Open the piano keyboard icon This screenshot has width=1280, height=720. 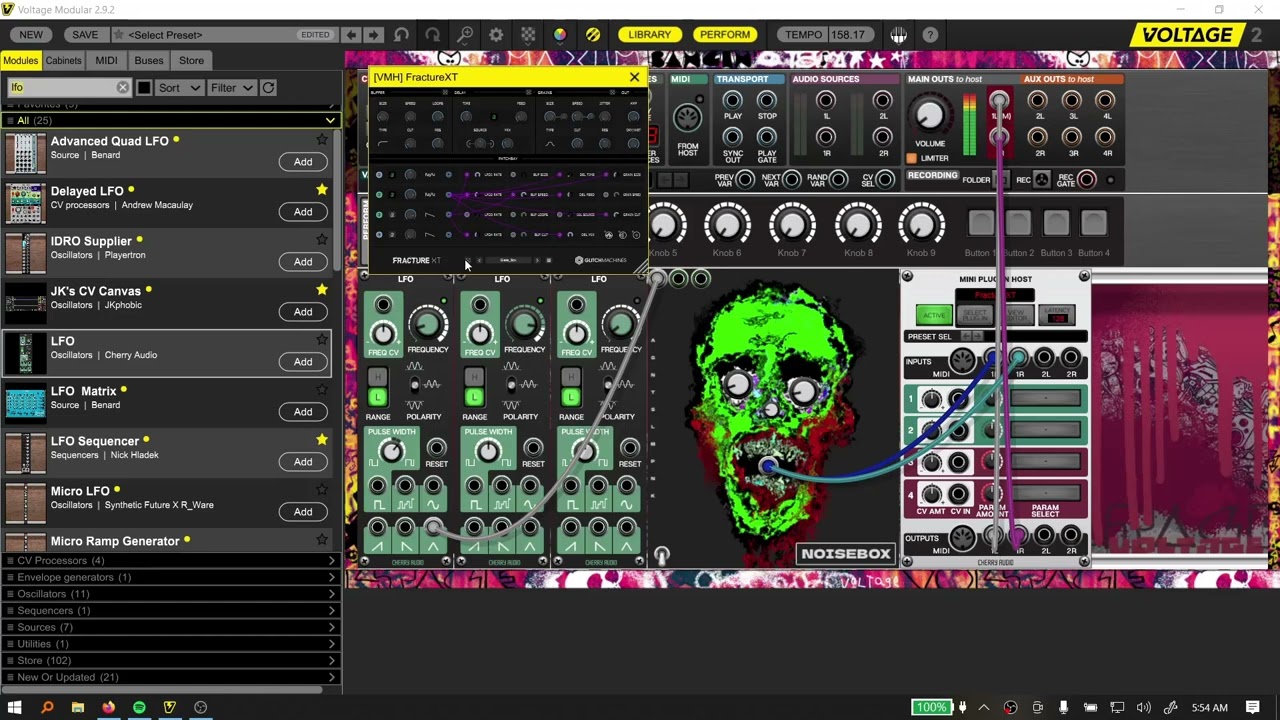click(x=898, y=35)
